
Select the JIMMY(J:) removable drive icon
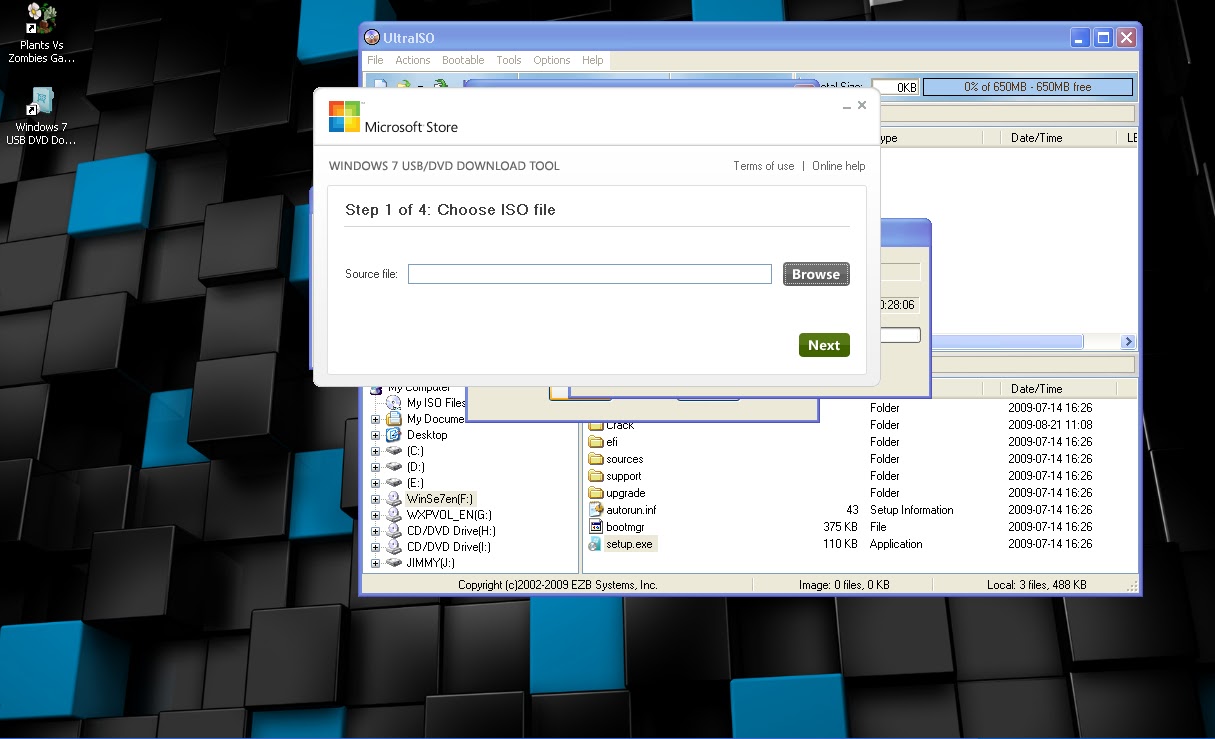(x=394, y=563)
